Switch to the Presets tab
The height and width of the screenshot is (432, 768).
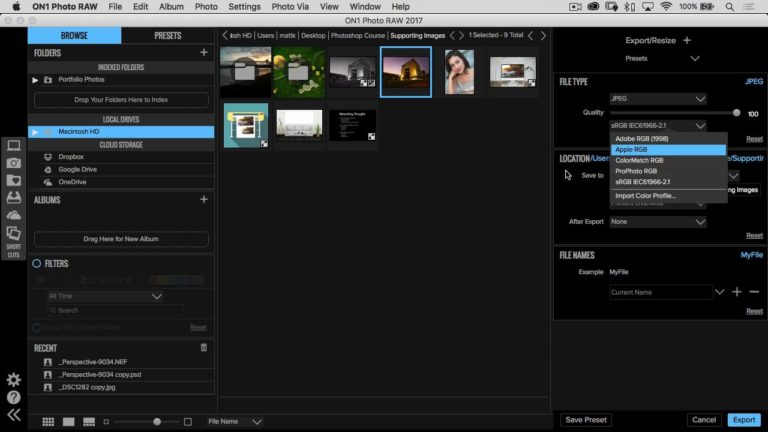tap(168, 36)
